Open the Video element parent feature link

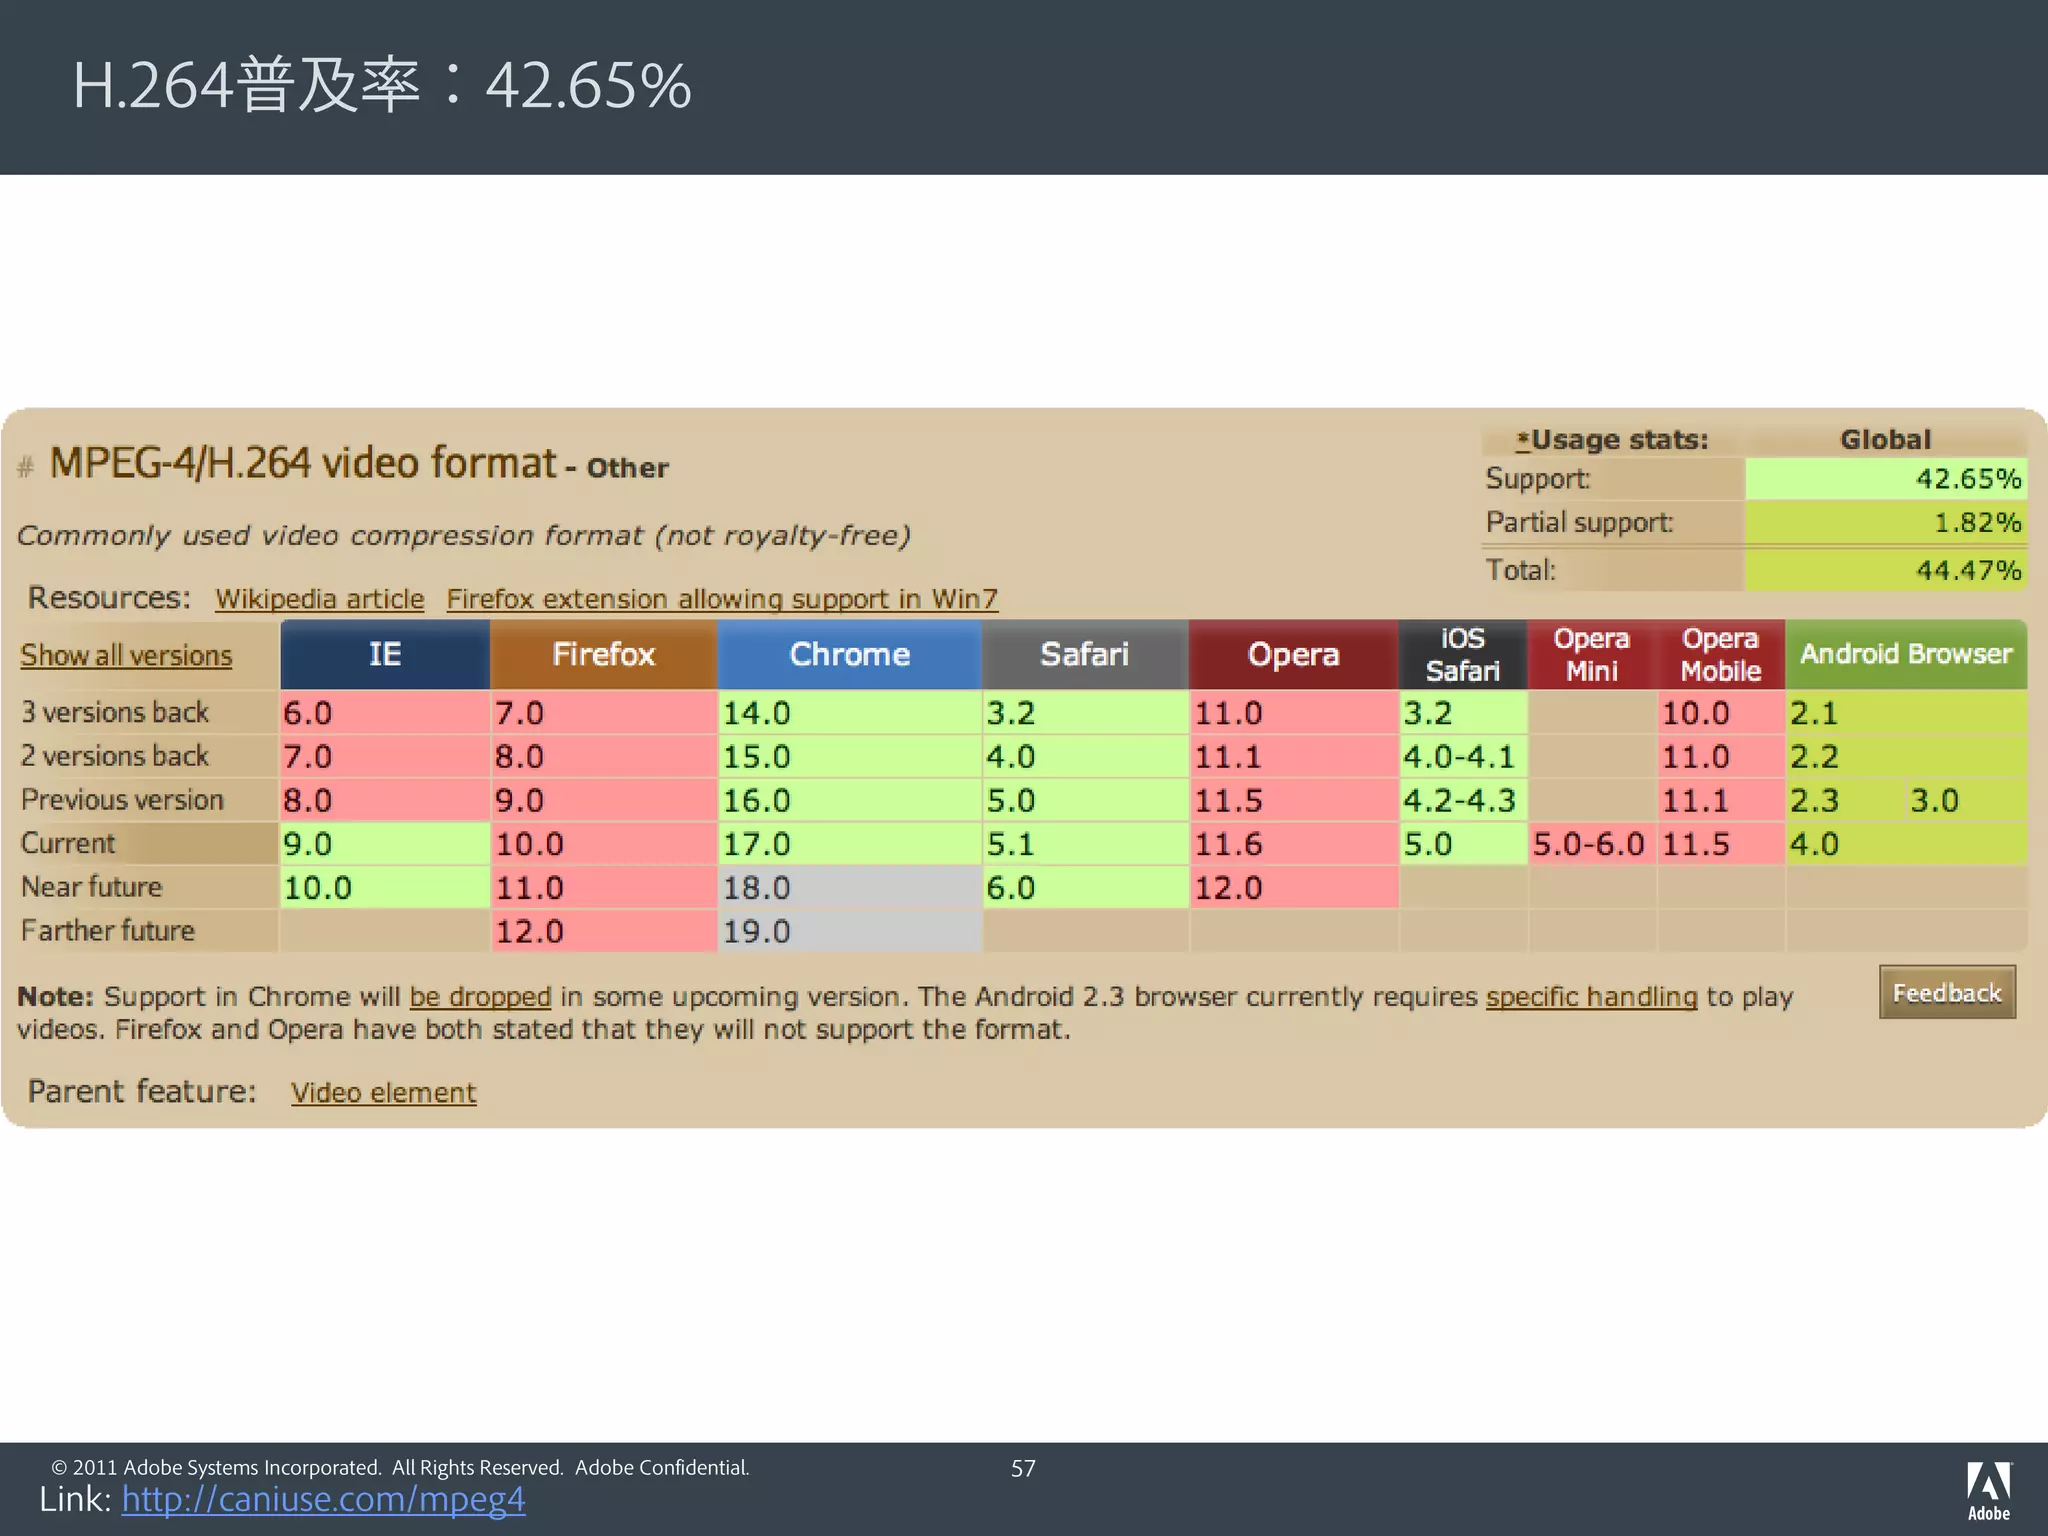click(x=383, y=1092)
